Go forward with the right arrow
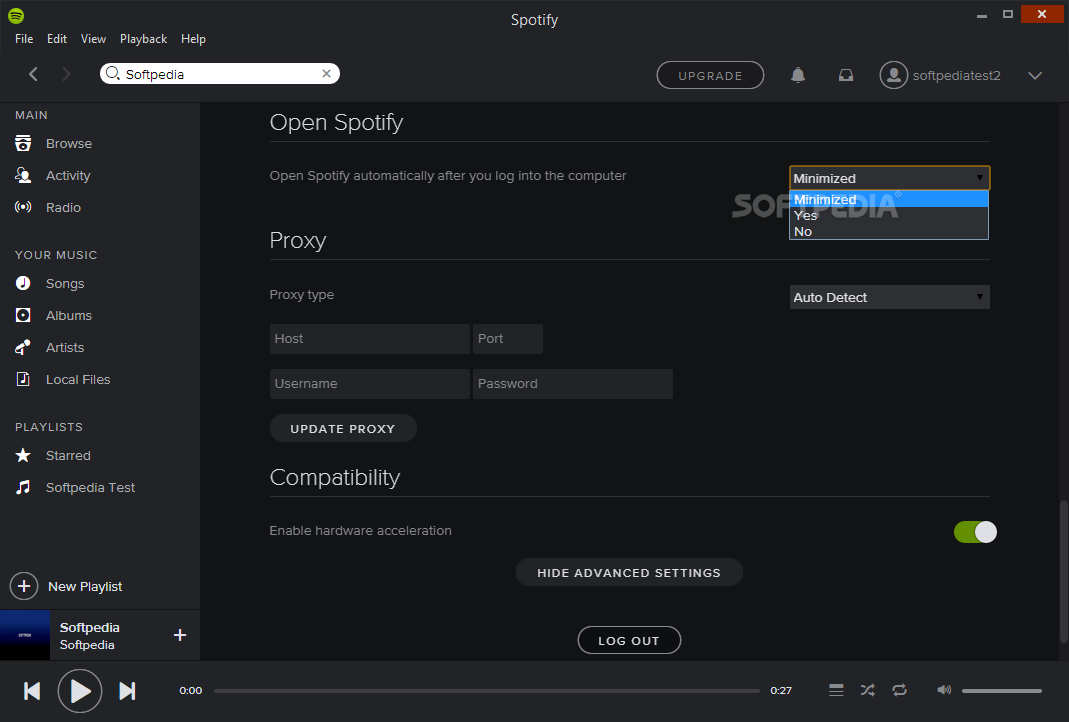The height and width of the screenshot is (722, 1069). click(x=66, y=74)
